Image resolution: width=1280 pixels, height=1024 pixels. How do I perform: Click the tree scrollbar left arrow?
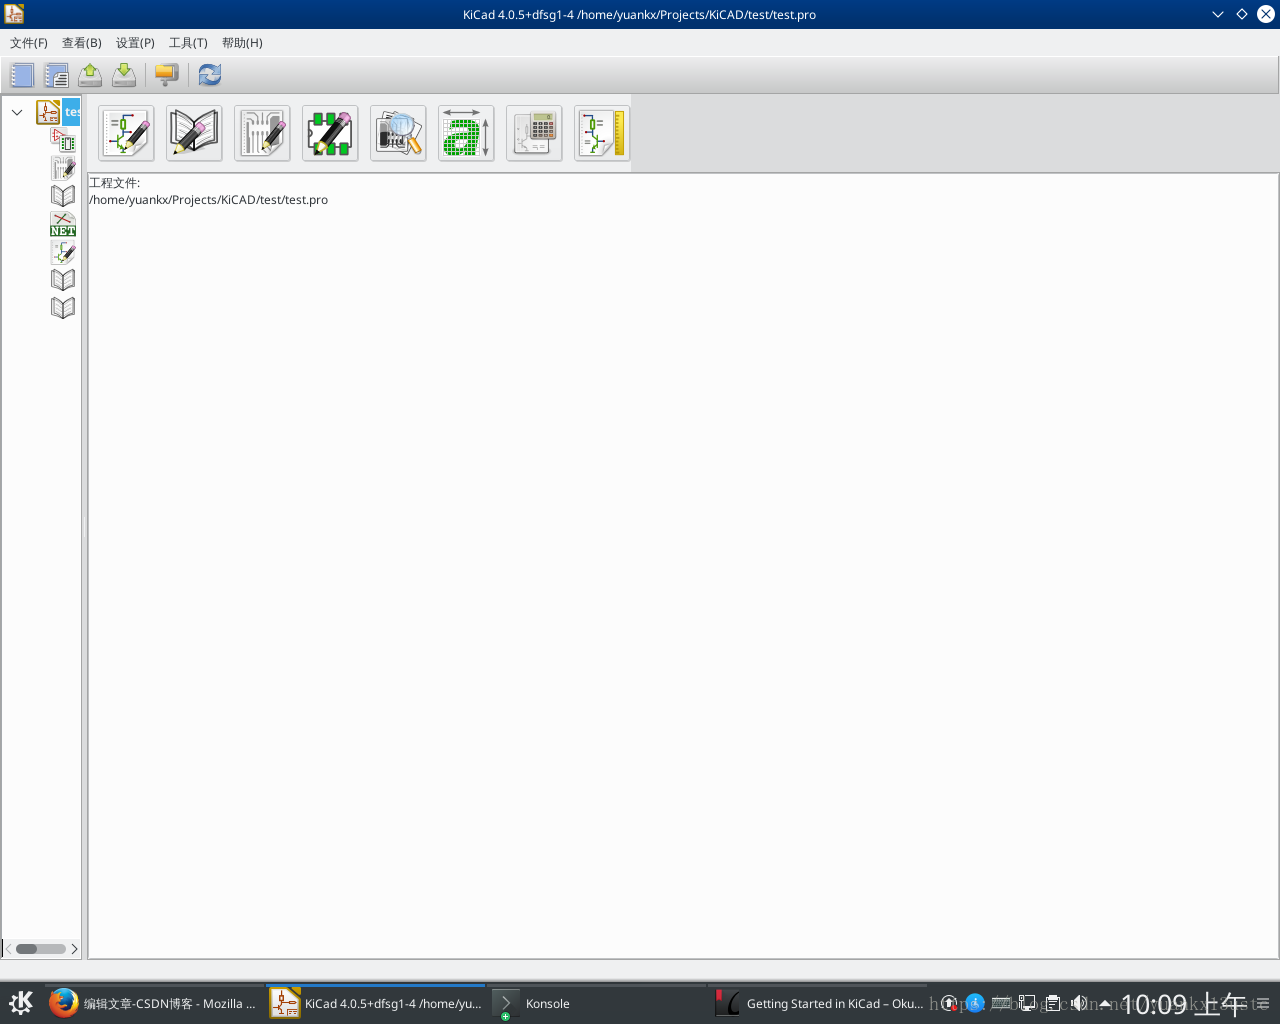[x=9, y=949]
